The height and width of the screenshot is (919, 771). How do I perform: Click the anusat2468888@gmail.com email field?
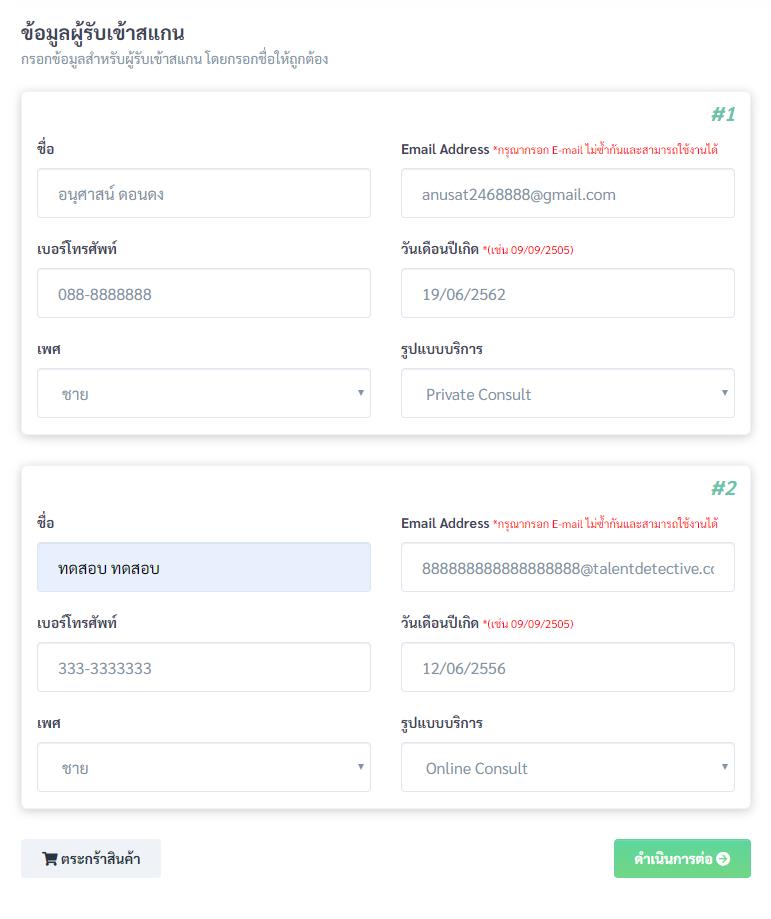point(568,193)
